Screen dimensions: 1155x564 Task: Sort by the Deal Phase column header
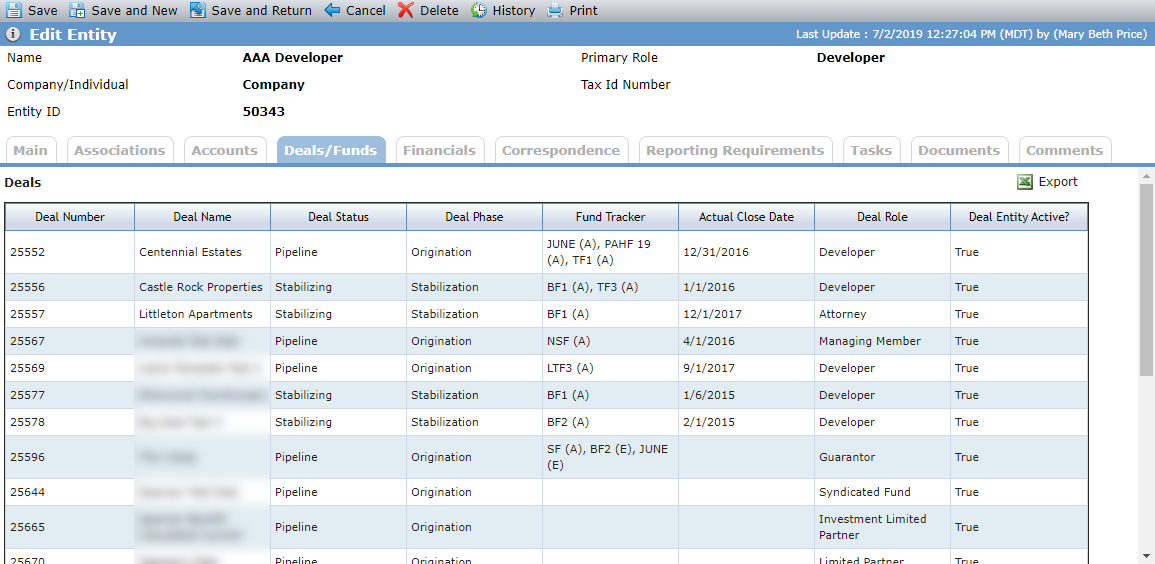(474, 217)
